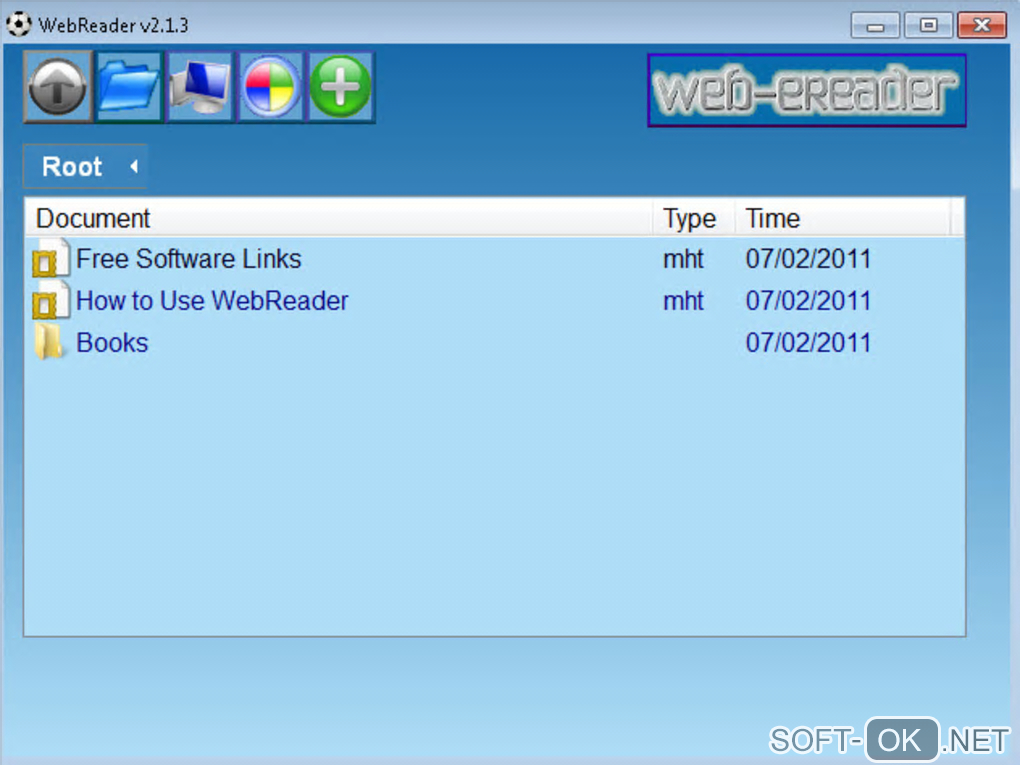
Task: Click the Books folder icon
Action: (x=49, y=342)
